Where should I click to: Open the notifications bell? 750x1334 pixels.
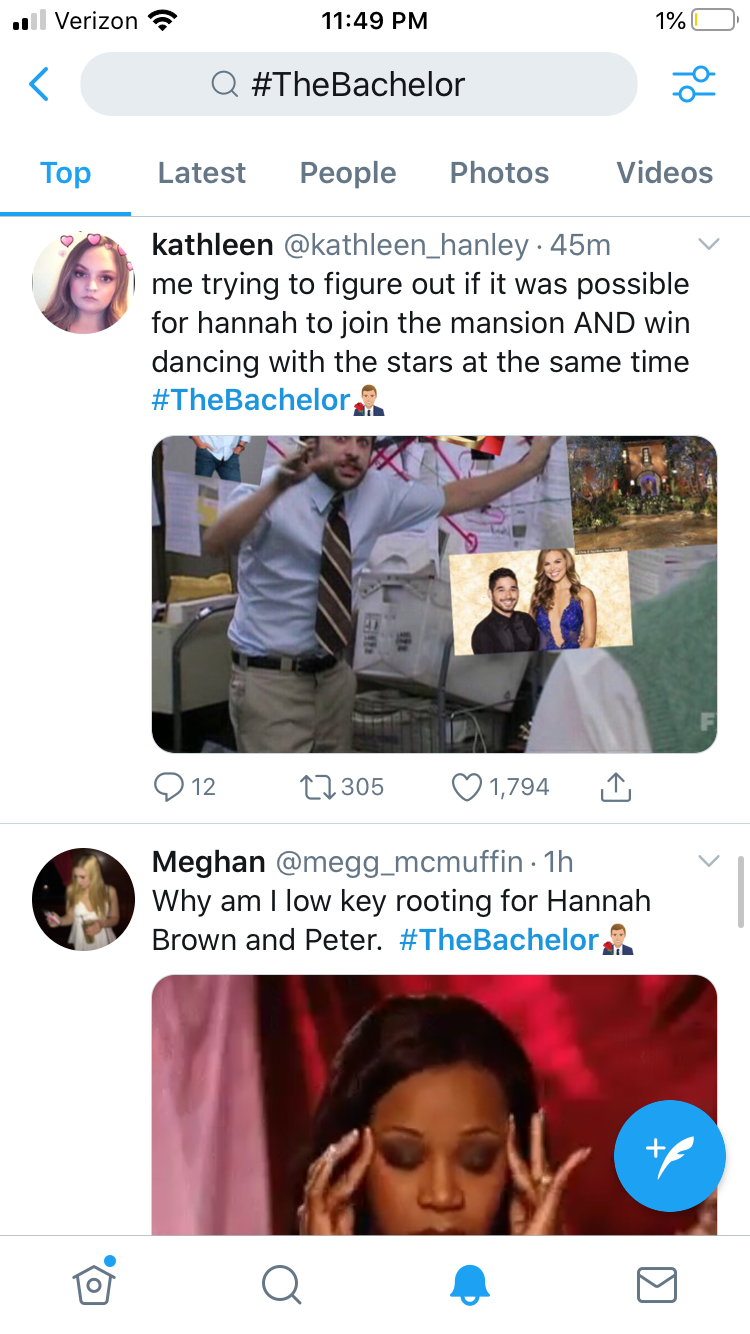tap(469, 1283)
